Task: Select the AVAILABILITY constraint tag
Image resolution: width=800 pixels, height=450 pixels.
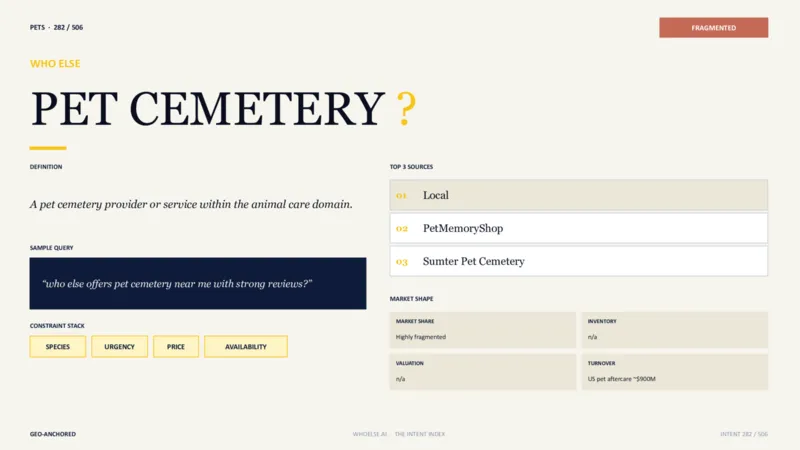Action: [246, 346]
